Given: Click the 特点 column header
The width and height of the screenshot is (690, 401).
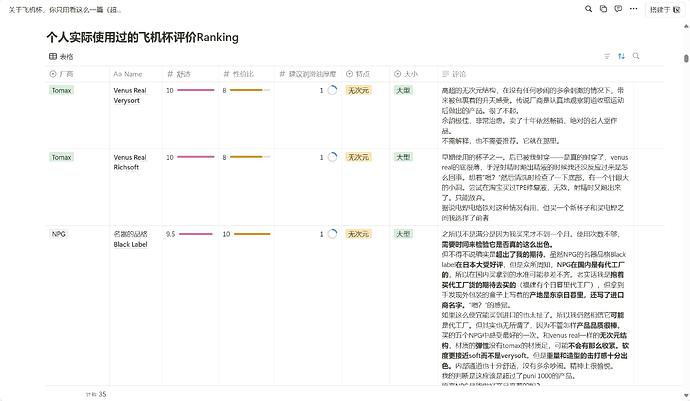Looking at the screenshot, I should (365, 74).
